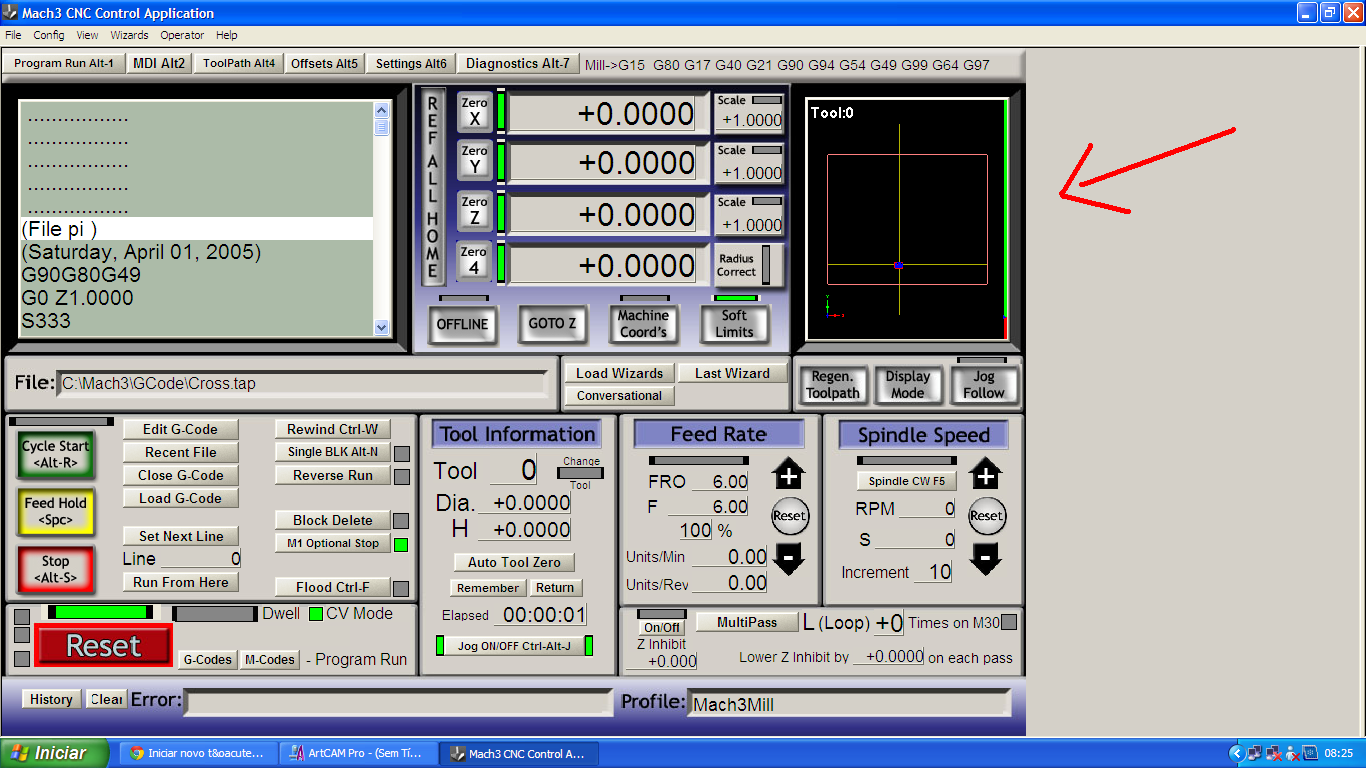Toggle the Reverse Run indicator box
This screenshot has height=768, width=1366.
401,476
